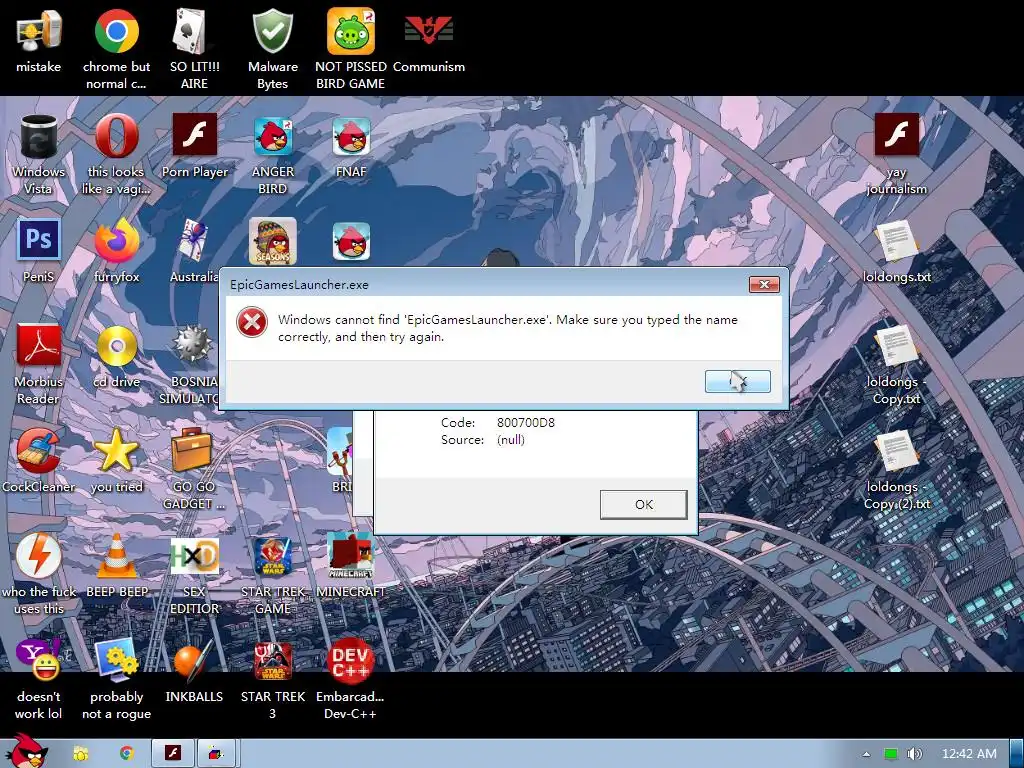
Task: Open "loldongs.txt" text file
Action: tap(897, 242)
